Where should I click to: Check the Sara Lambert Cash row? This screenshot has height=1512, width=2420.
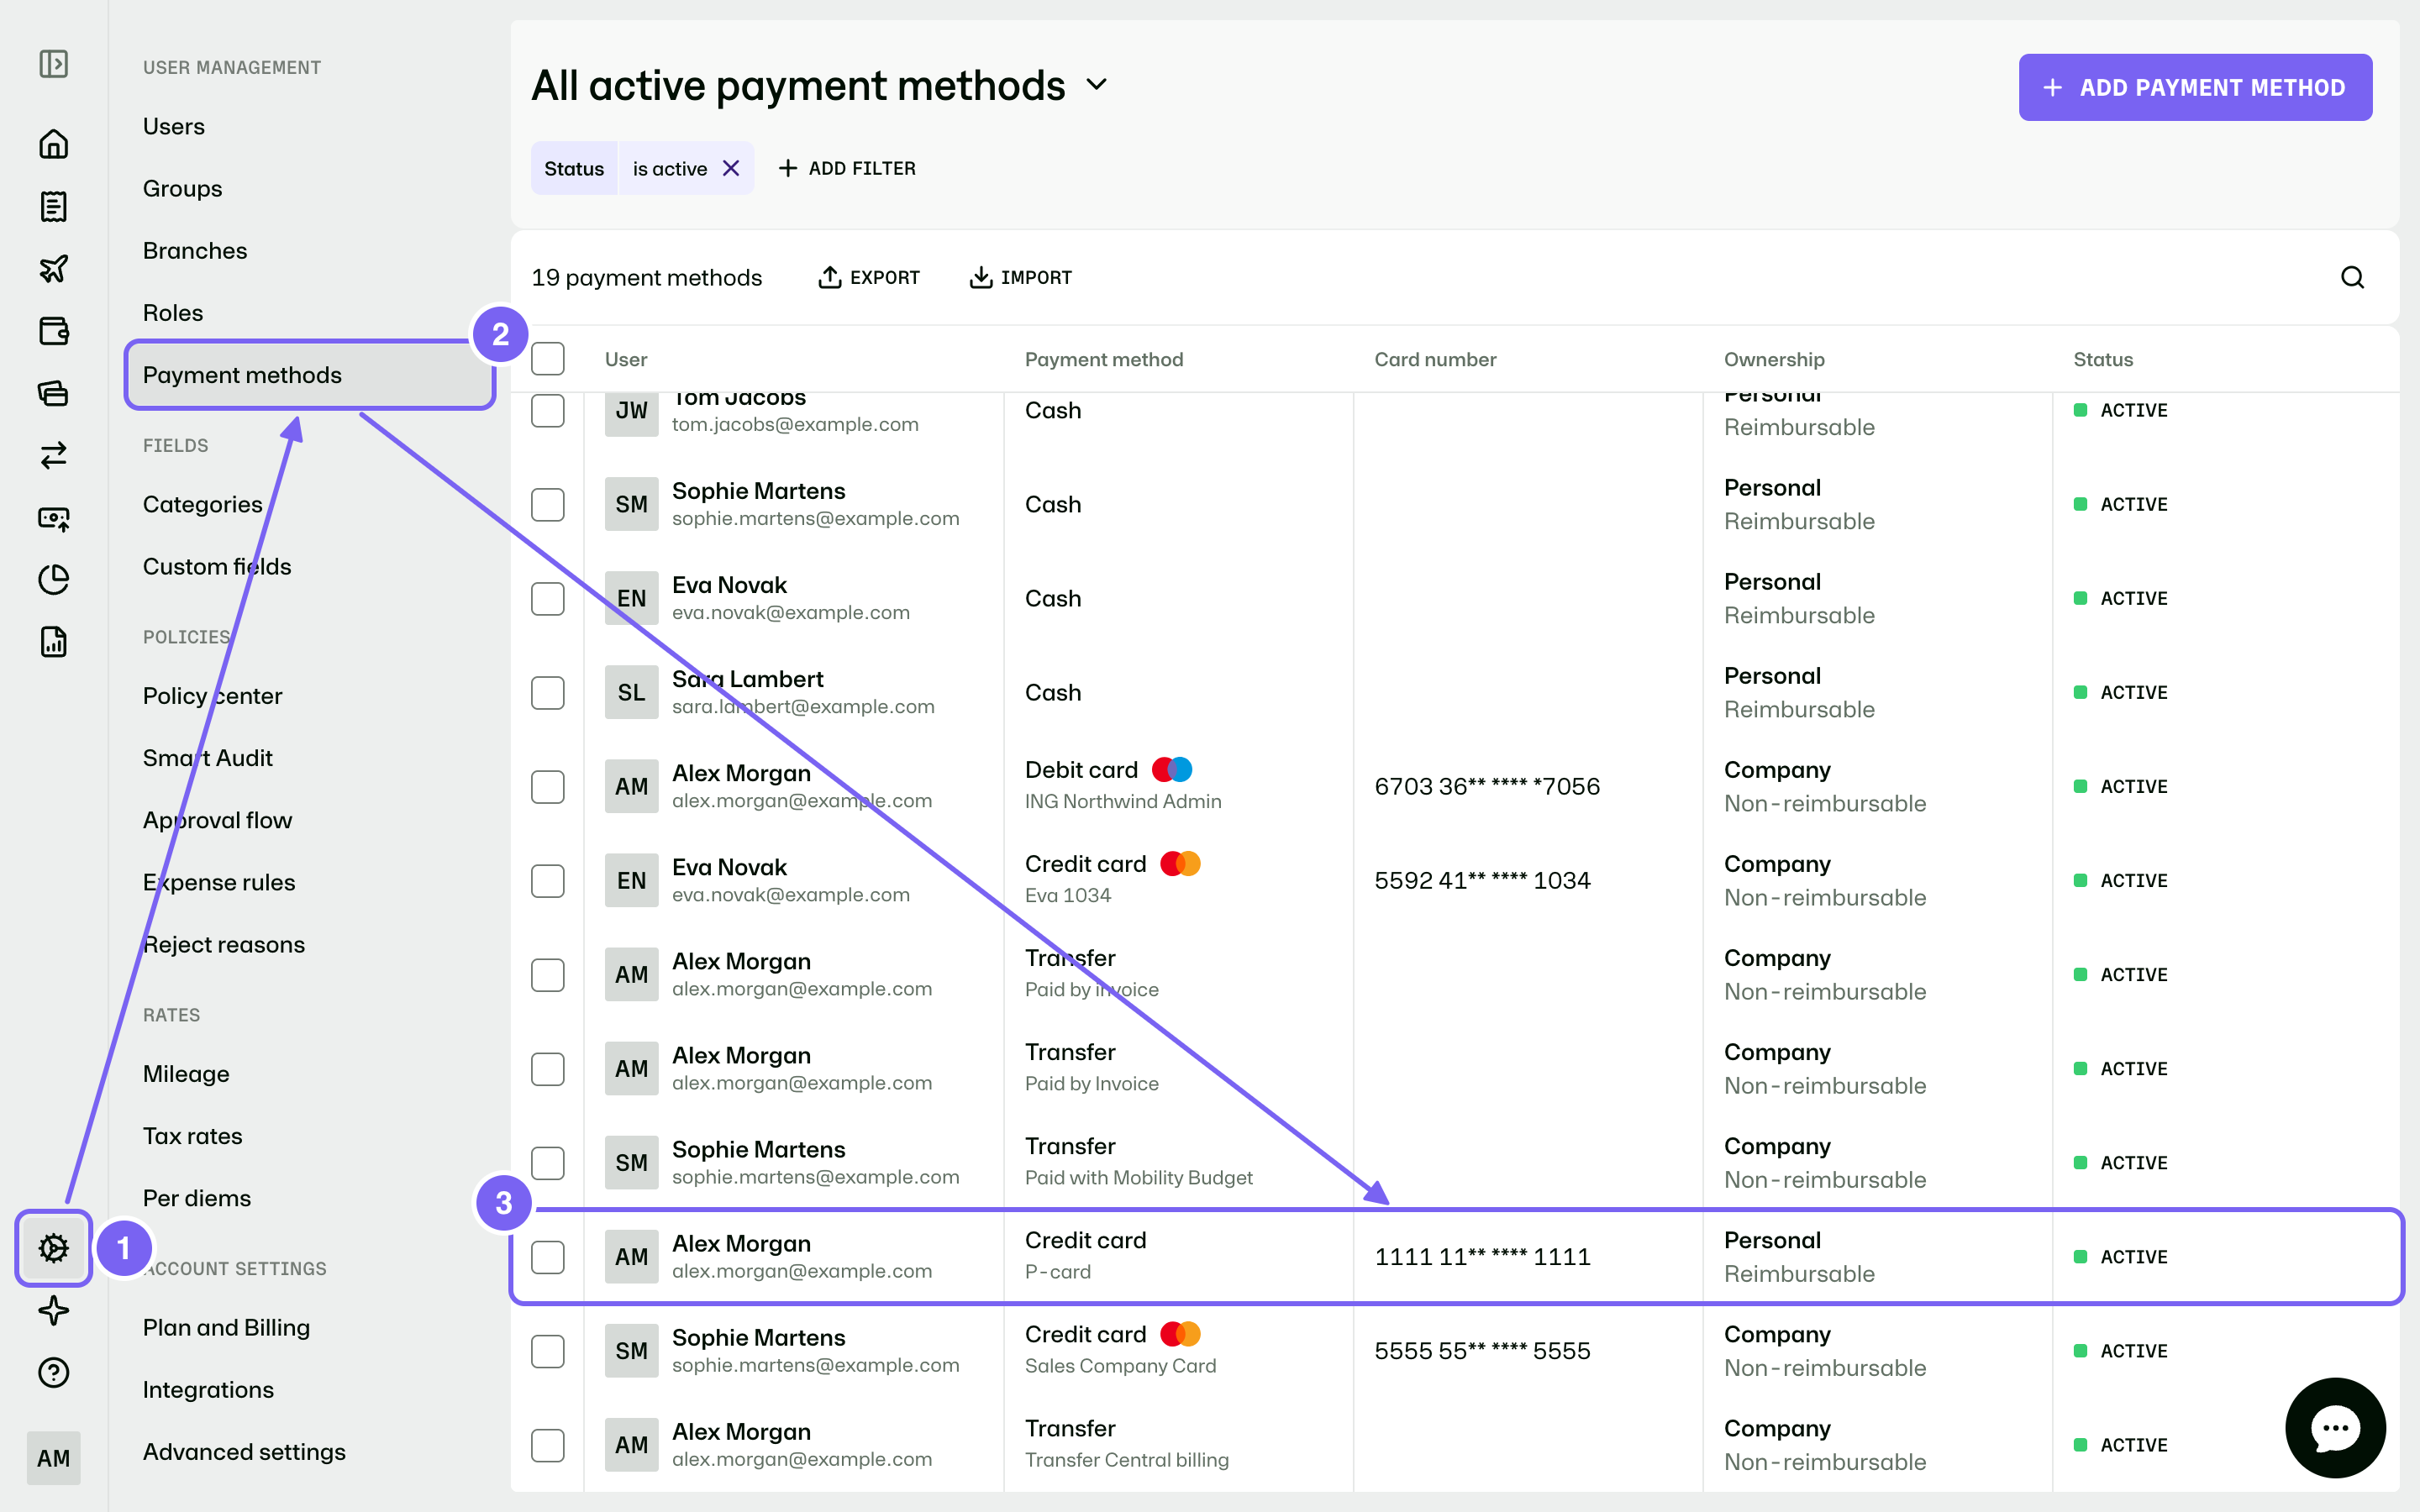547,692
